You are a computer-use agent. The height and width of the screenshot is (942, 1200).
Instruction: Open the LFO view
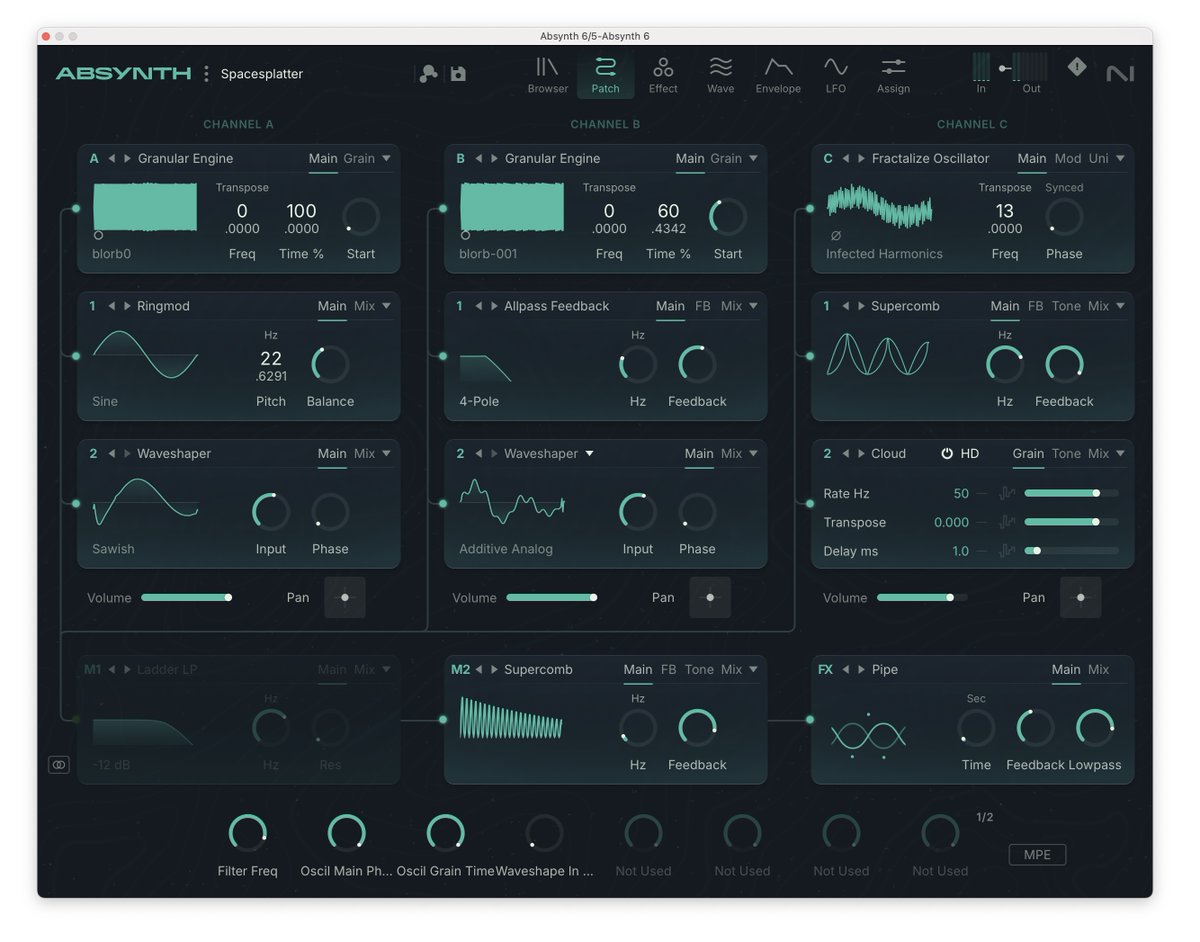click(x=836, y=73)
